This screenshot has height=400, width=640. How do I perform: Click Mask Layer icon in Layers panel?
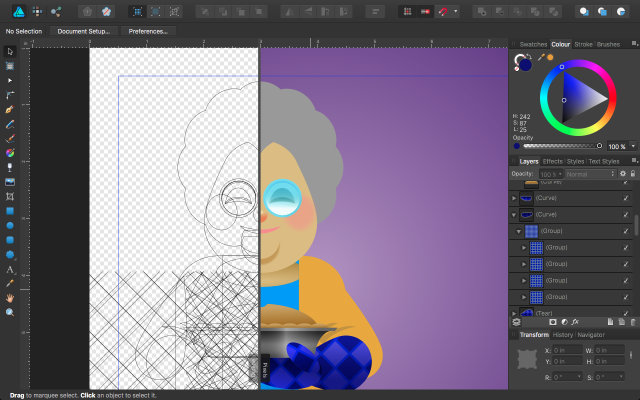pyautogui.click(x=553, y=322)
